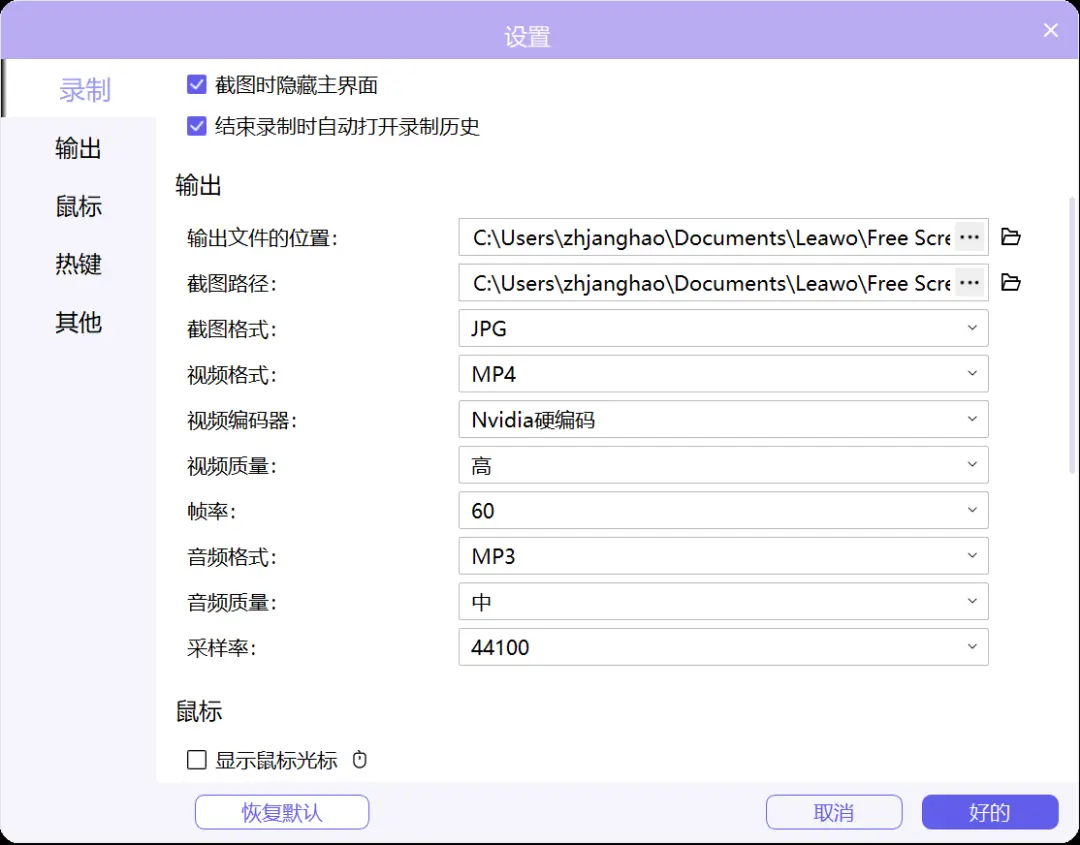
Task: Open the 鼠标 settings tab
Action: 78,206
